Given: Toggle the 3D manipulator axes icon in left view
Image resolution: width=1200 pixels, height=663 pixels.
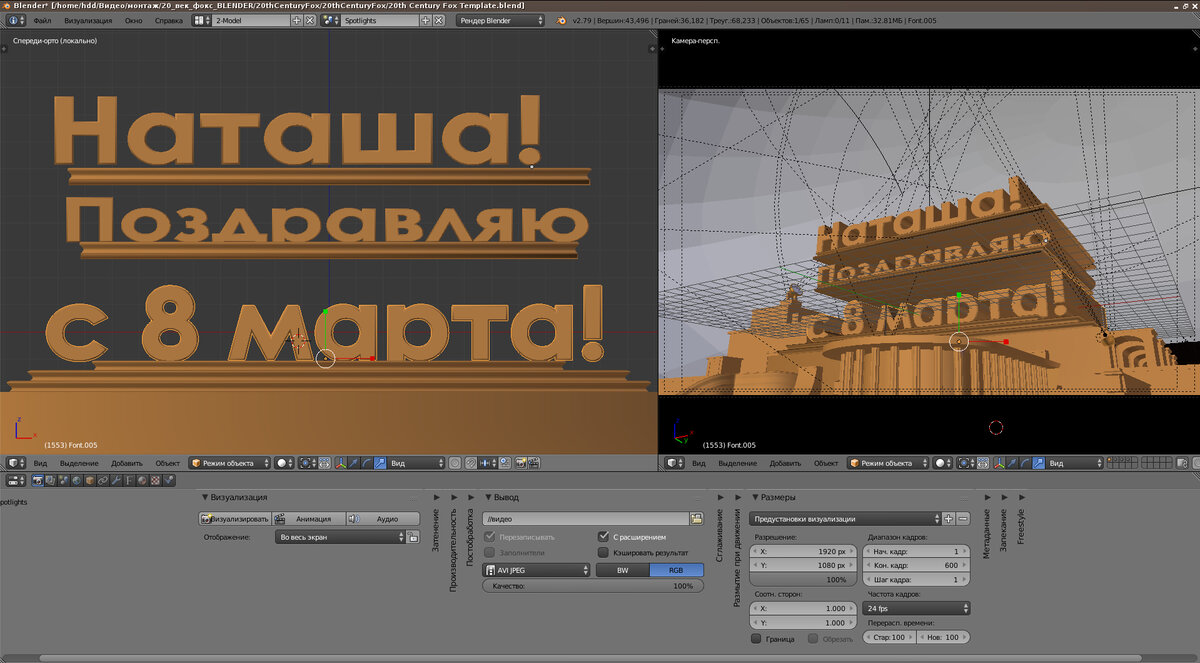Looking at the screenshot, I should (340, 463).
